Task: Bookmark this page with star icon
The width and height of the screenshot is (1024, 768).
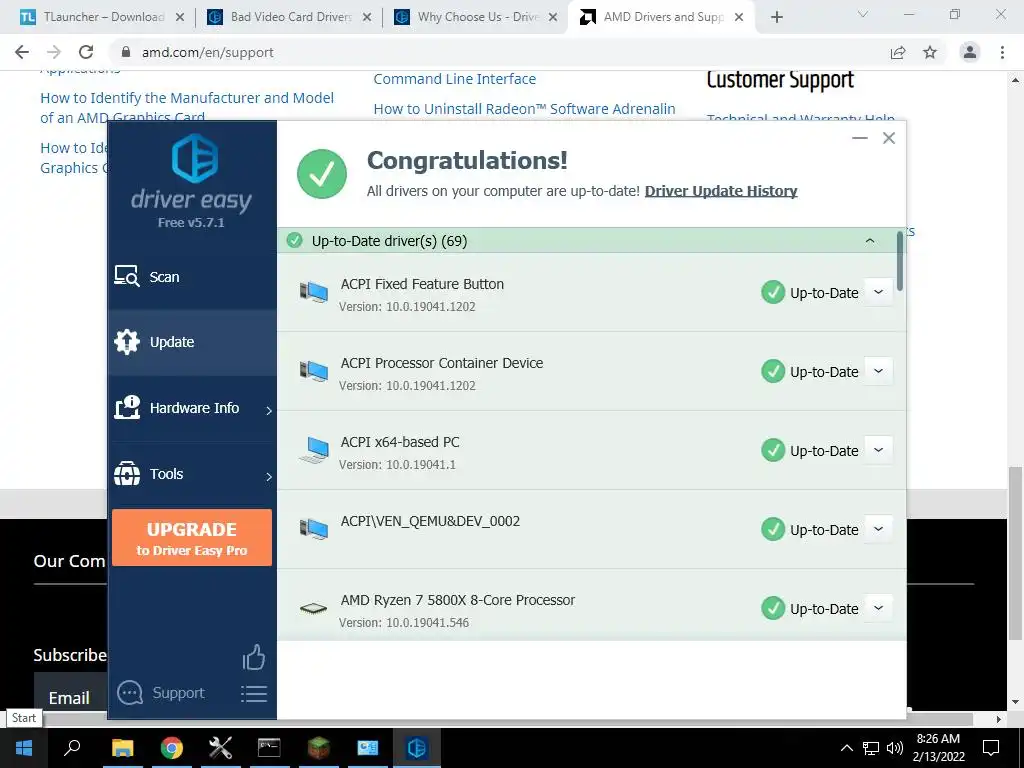Action: pos(930,52)
